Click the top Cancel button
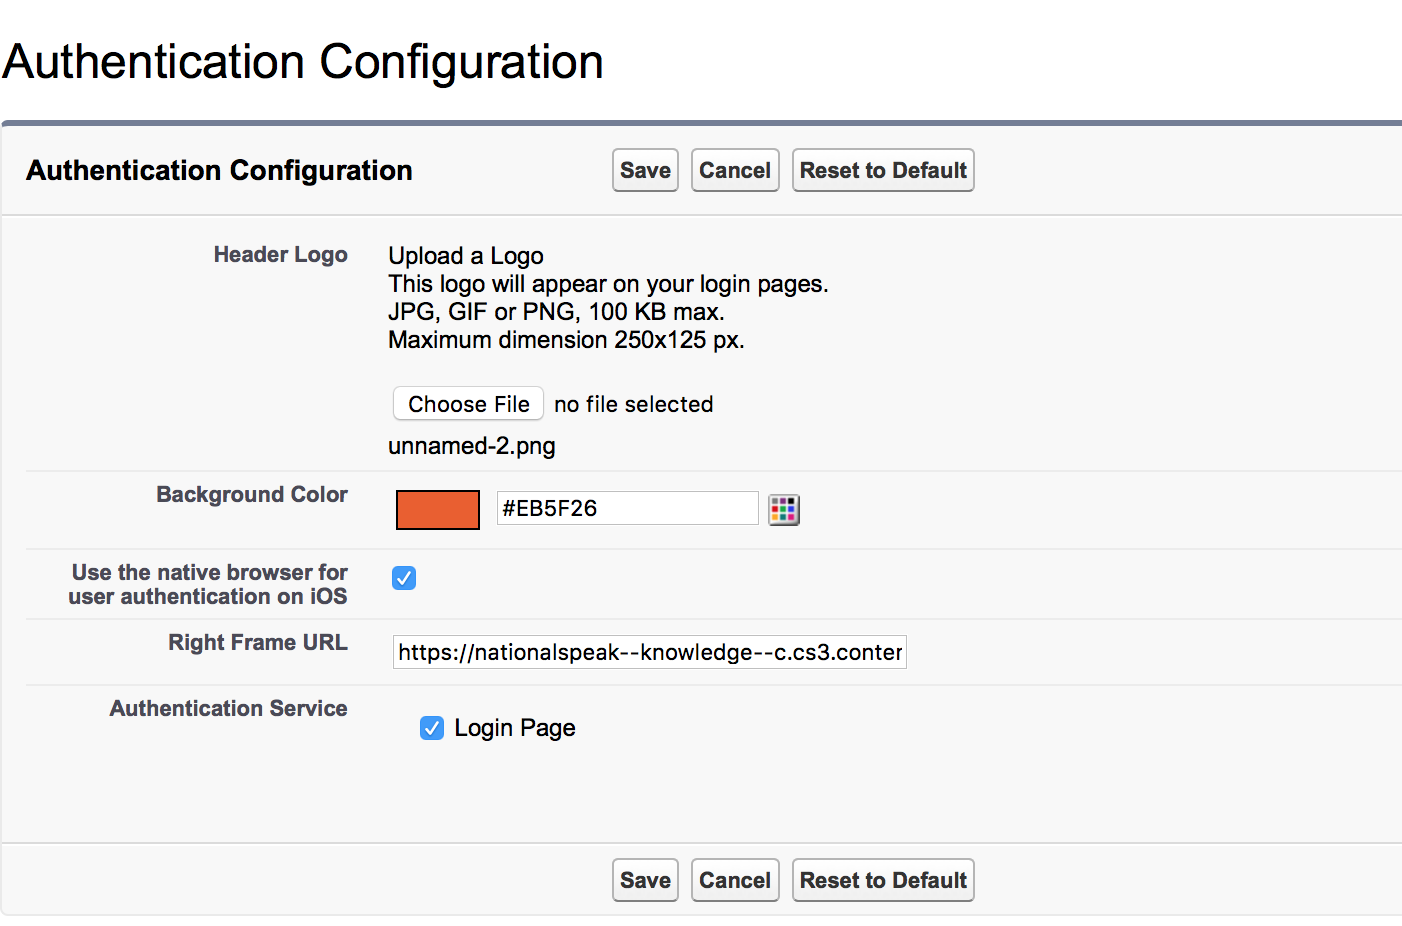Screen dimensions: 1402x926 pyautogui.click(x=735, y=170)
